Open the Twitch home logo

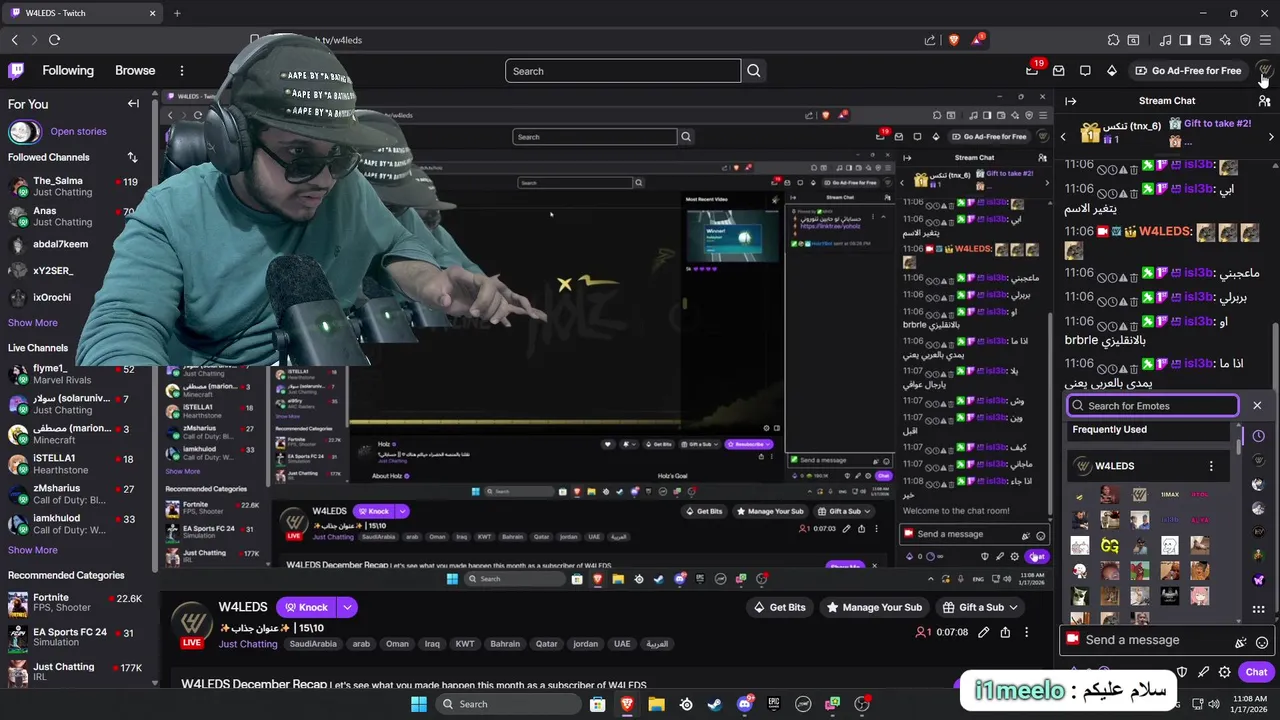tap(16, 71)
